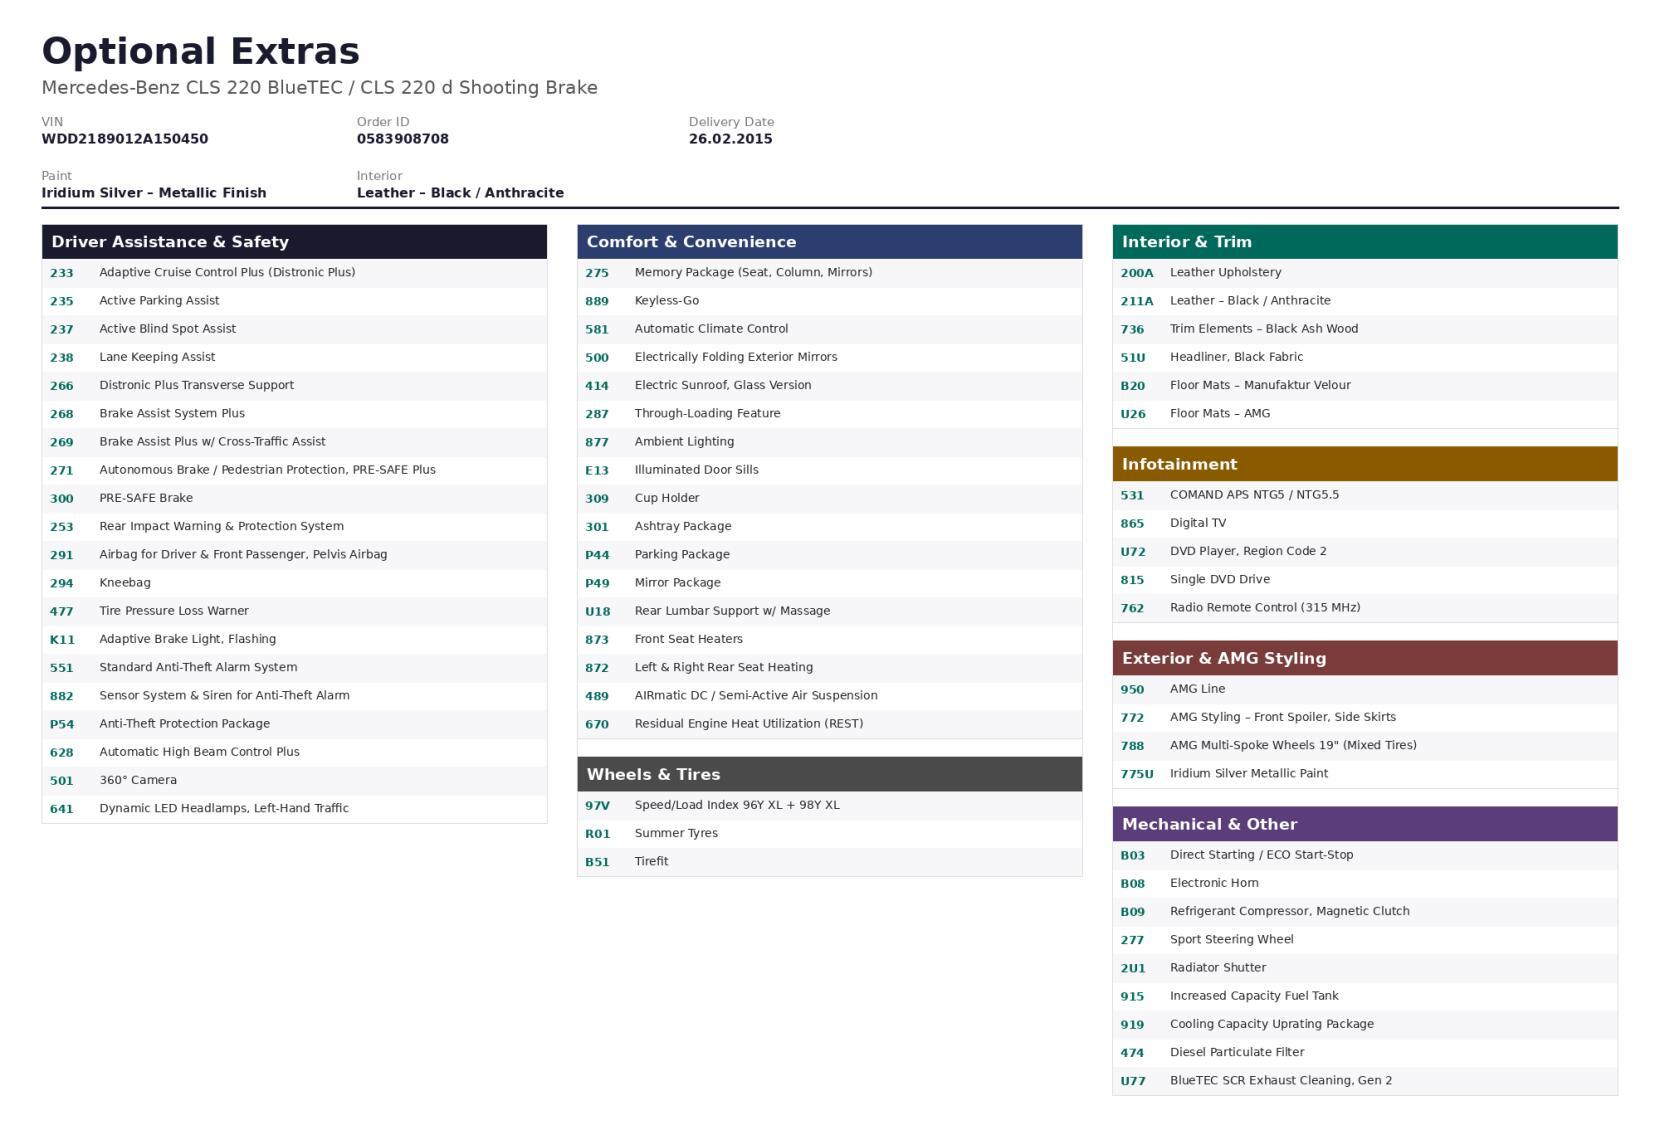This screenshot has height=1130, width=1660.
Task: Click "Automatic High Beam Control Plus" entry
Action: [294, 752]
